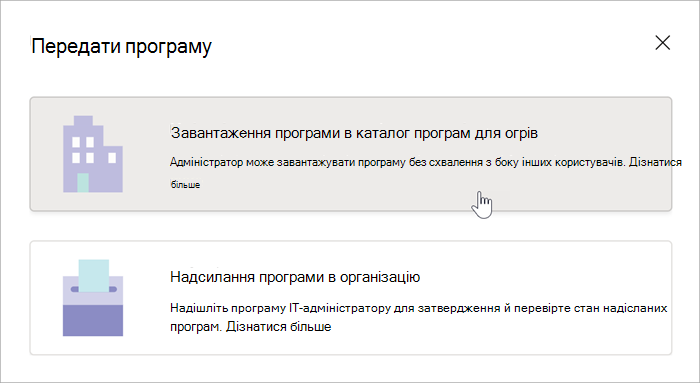Close the Передати програму dialog
This screenshot has height=383, width=700.
[662, 43]
